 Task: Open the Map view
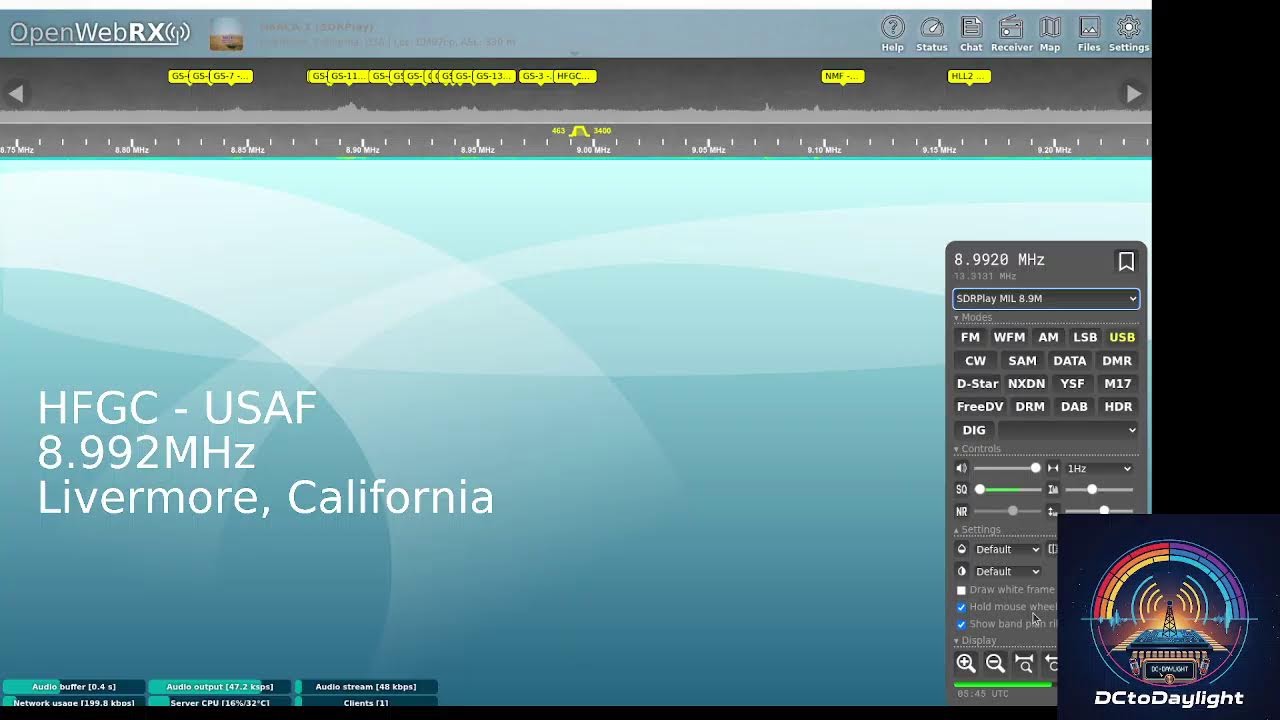coord(1050,34)
